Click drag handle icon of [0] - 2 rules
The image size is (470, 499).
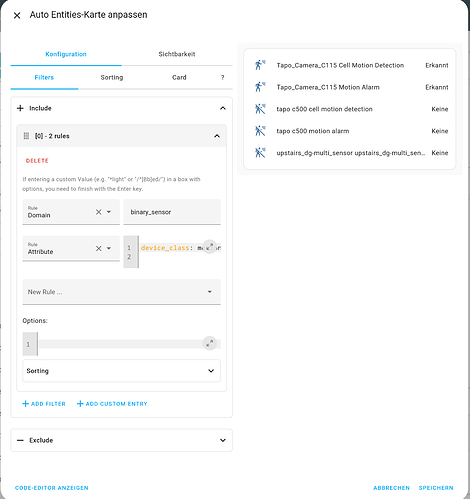[x=26, y=136]
